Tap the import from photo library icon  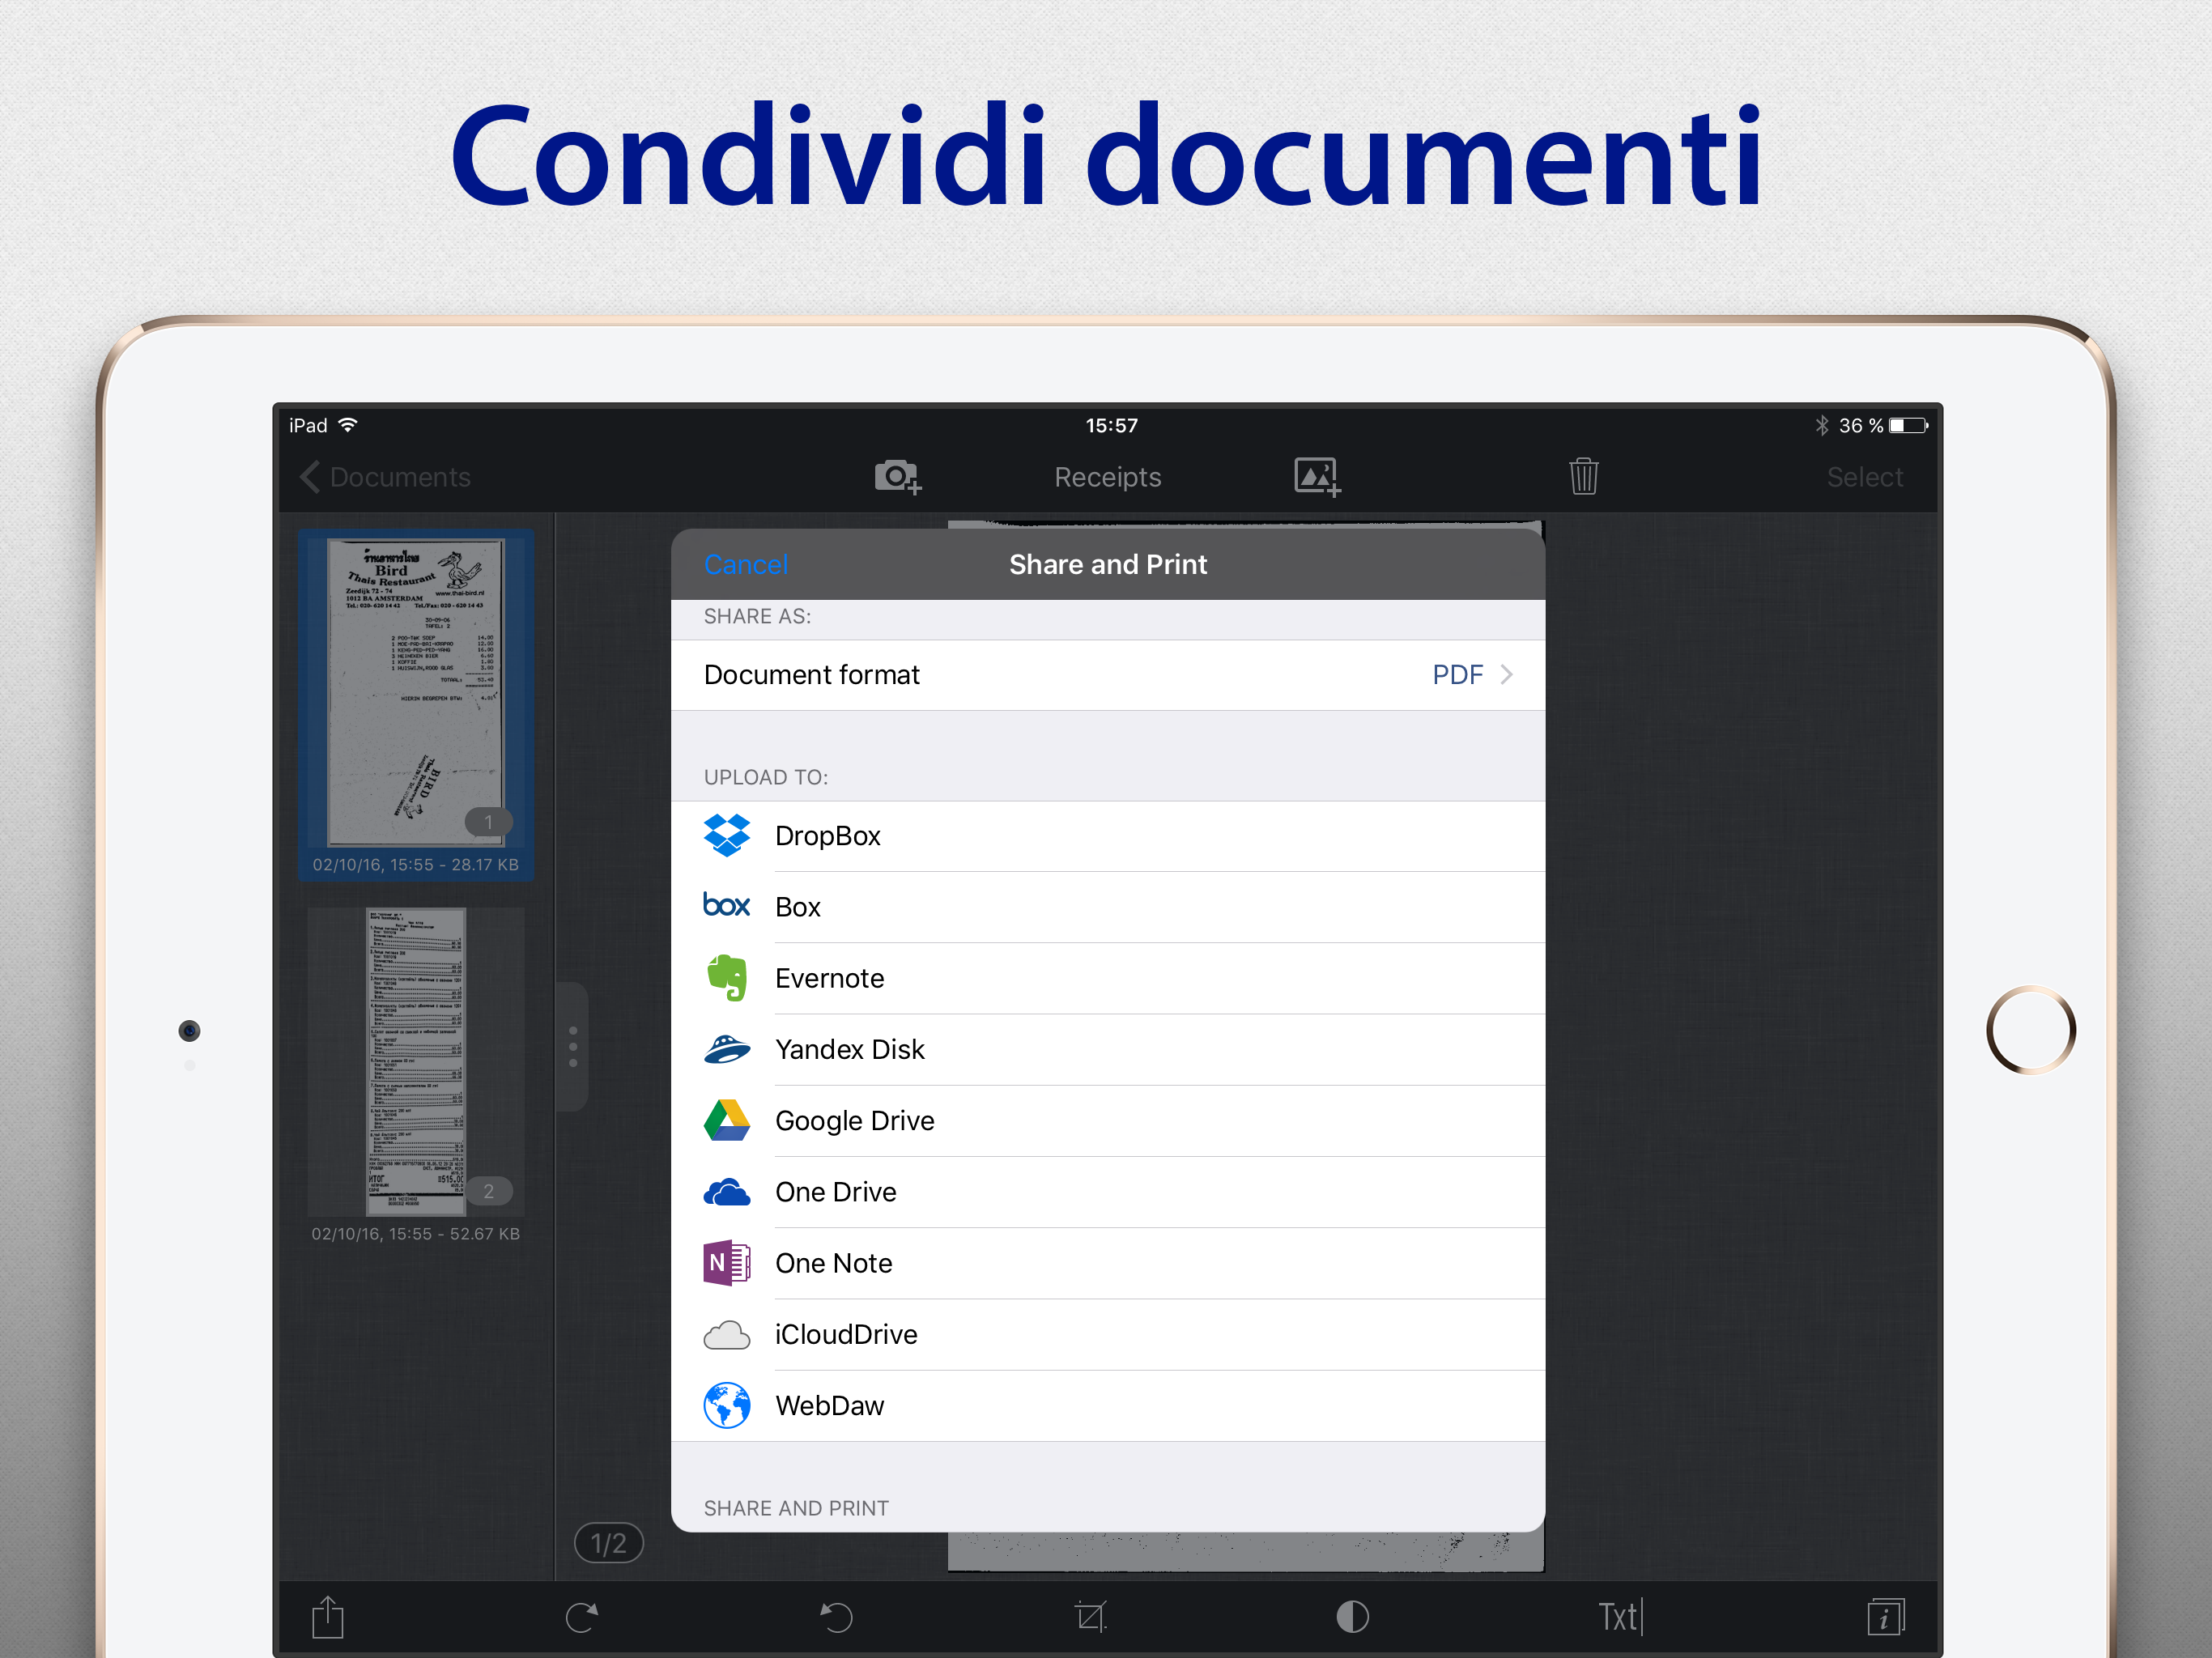coord(1316,477)
